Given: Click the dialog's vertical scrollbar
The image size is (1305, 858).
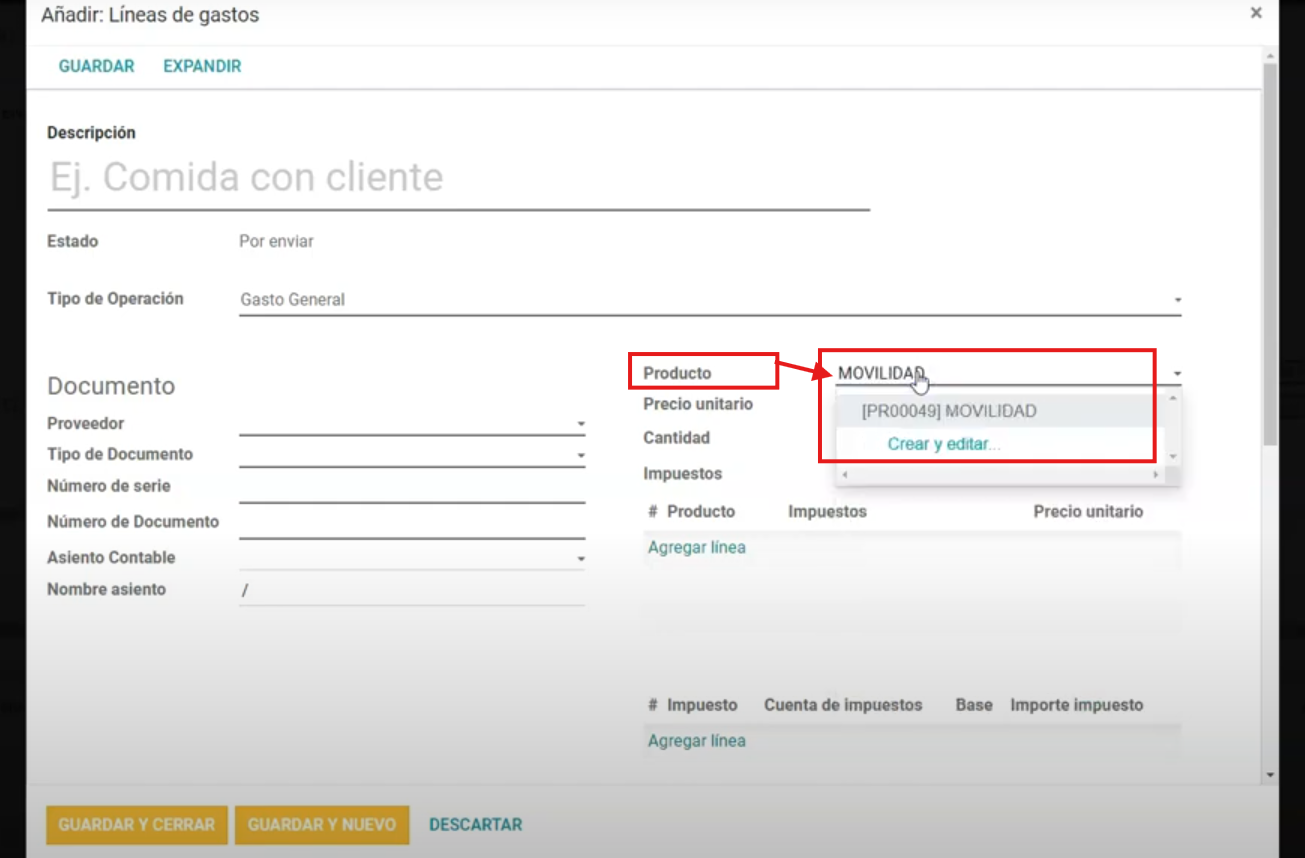Looking at the screenshot, I should 1270,250.
